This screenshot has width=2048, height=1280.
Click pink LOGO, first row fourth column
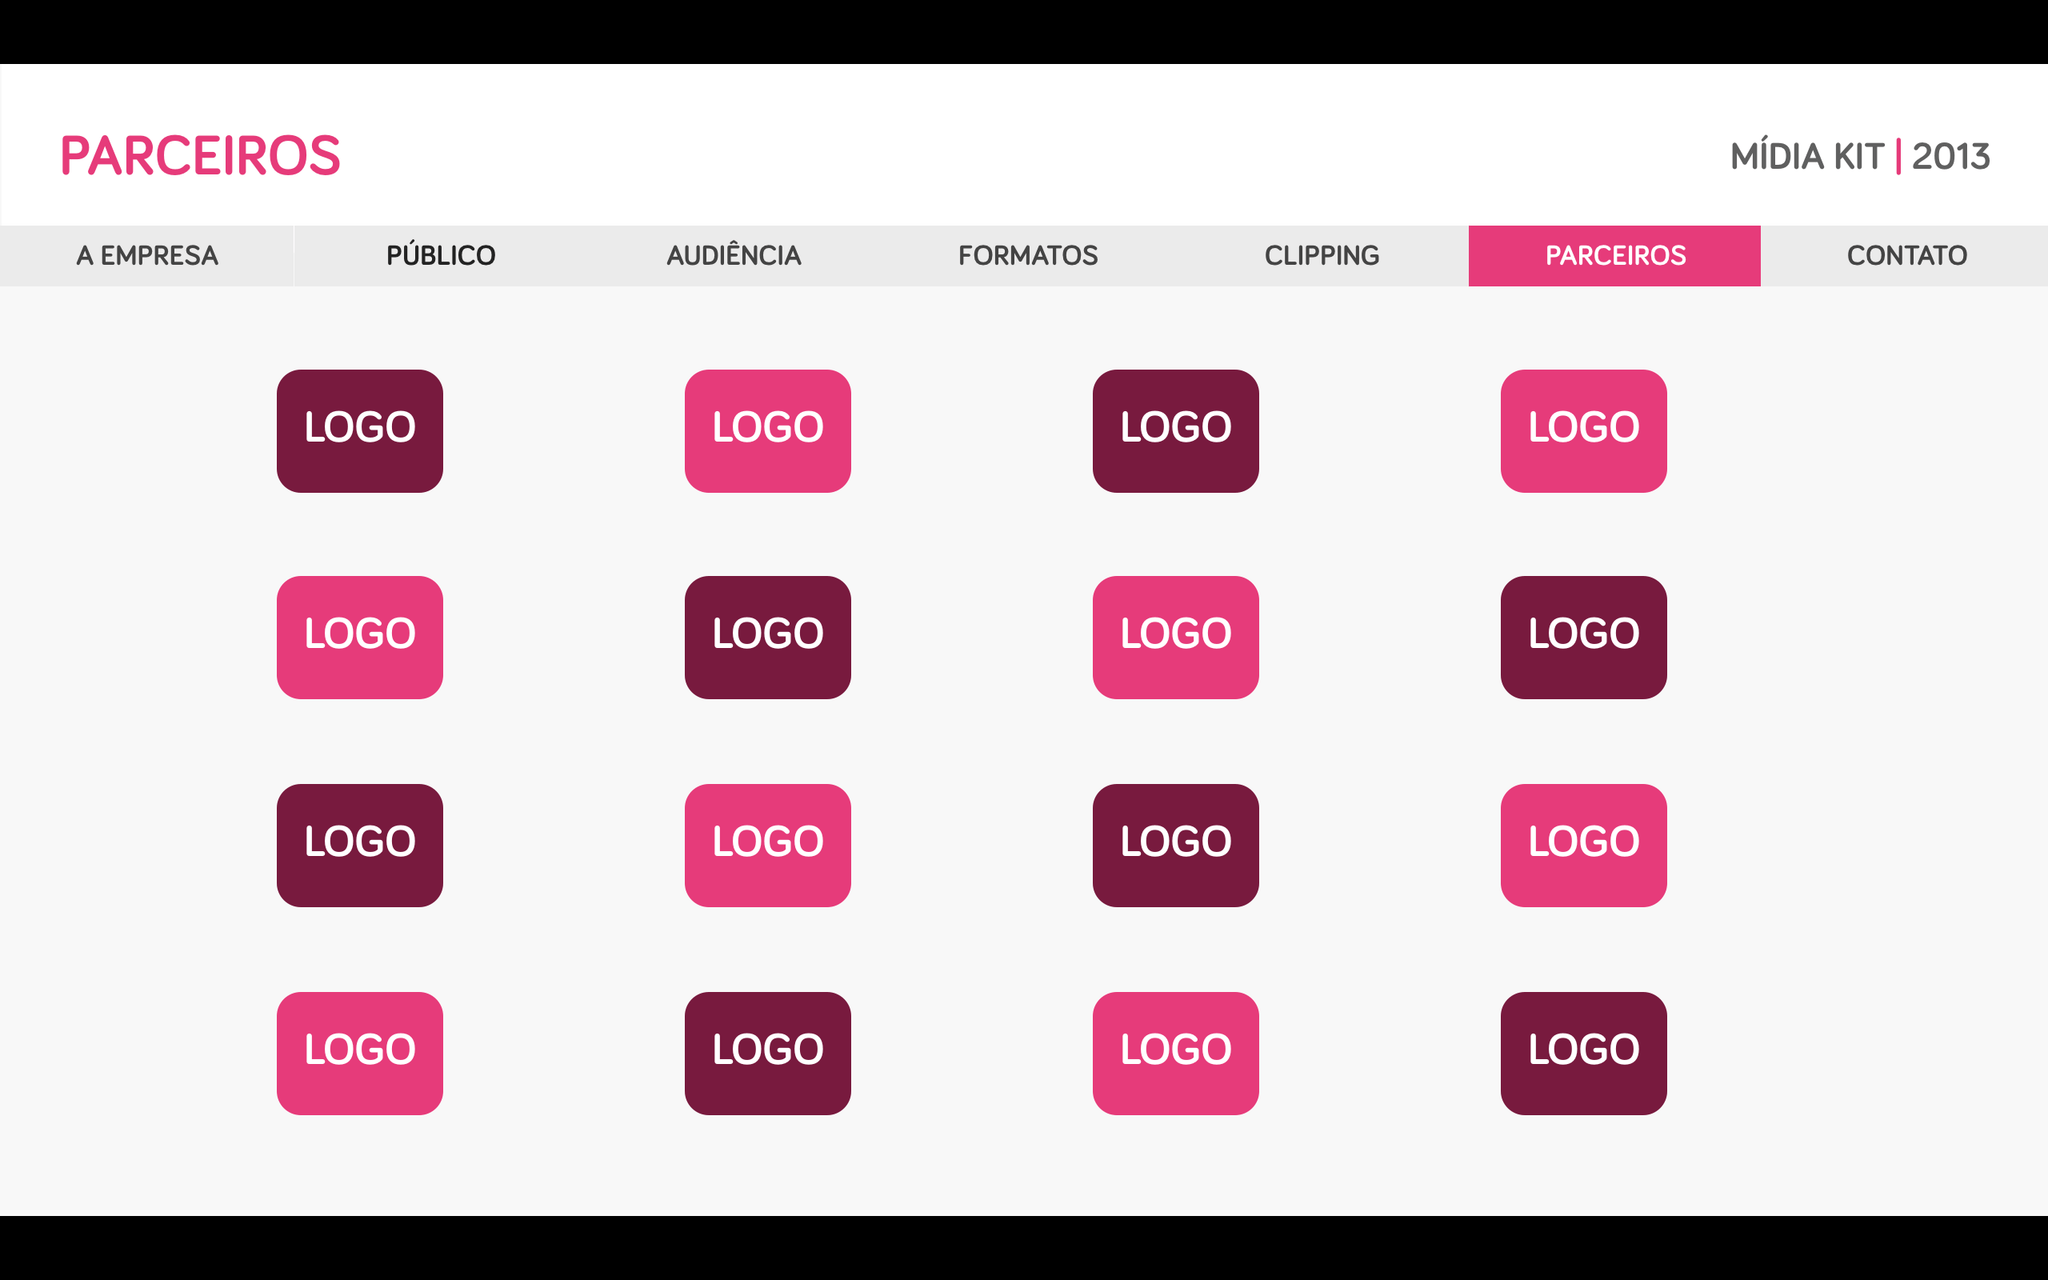tap(1584, 431)
